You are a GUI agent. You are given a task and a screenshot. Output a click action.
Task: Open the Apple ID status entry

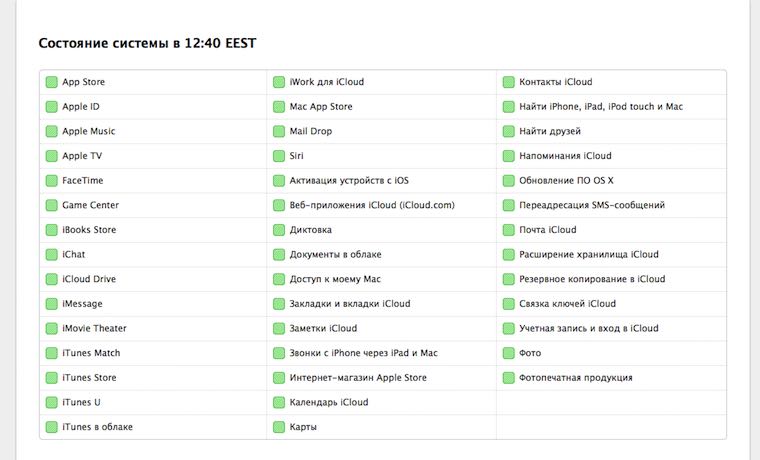81,107
